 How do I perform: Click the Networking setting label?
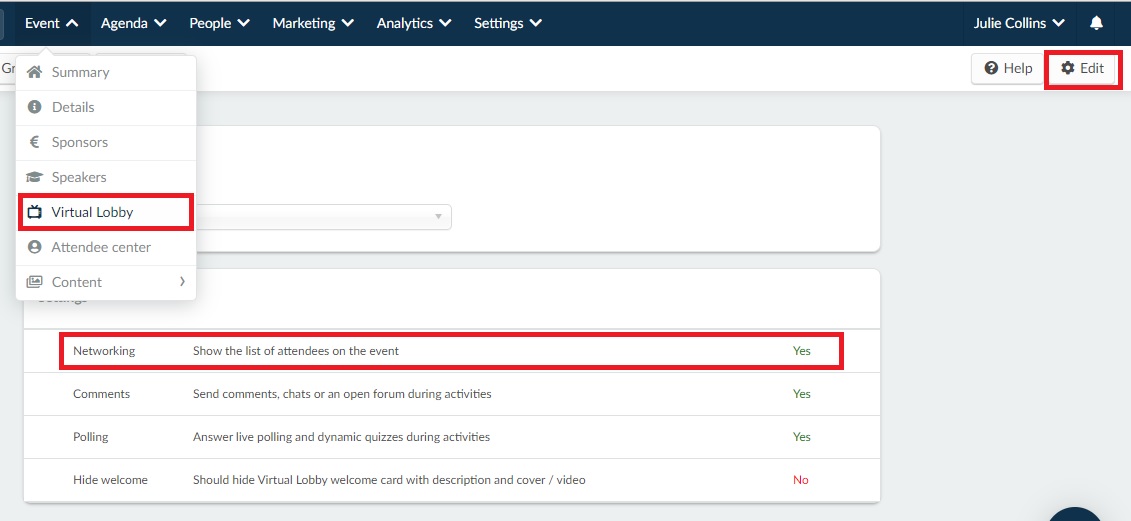coord(104,351)
